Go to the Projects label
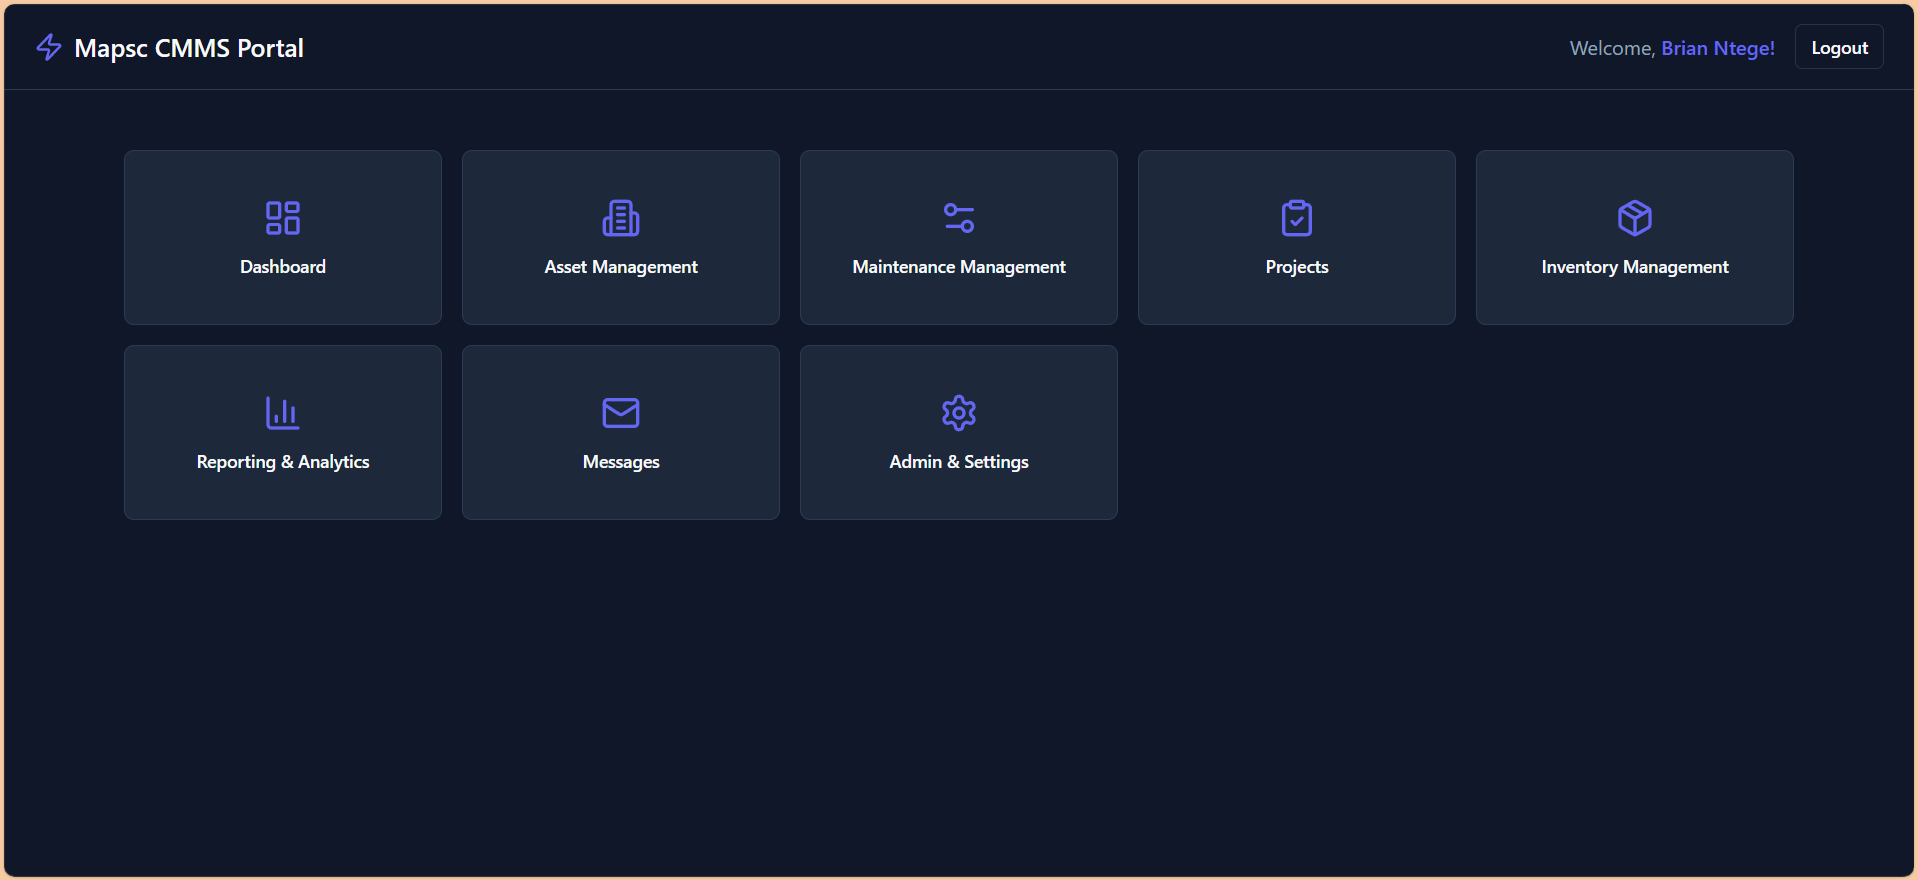 tap(1297, 267)
